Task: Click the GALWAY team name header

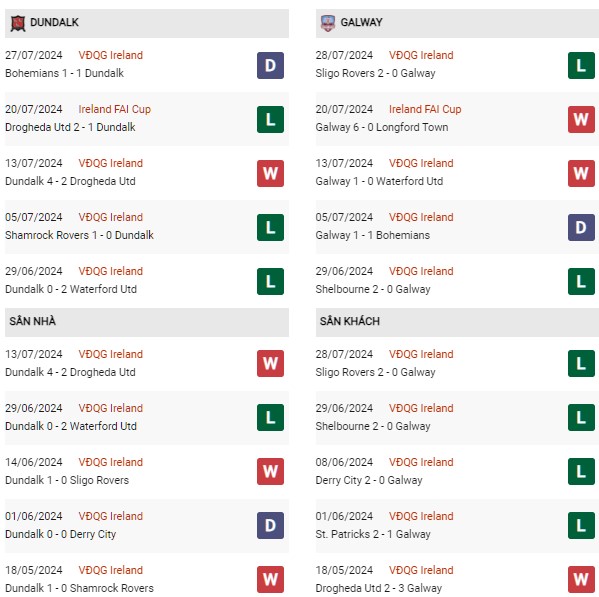Action: coord(361,22)
